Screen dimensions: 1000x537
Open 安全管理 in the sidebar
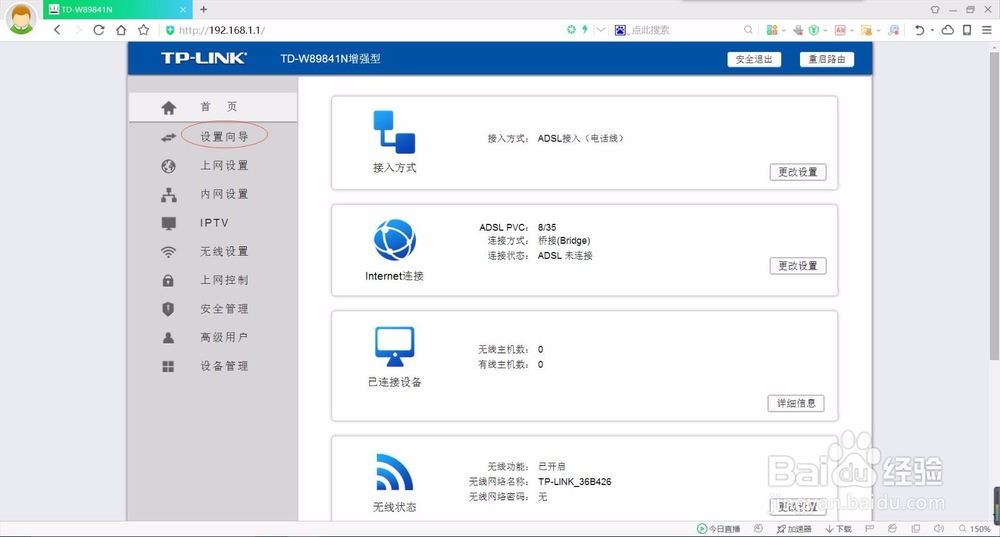click(224, 309)
